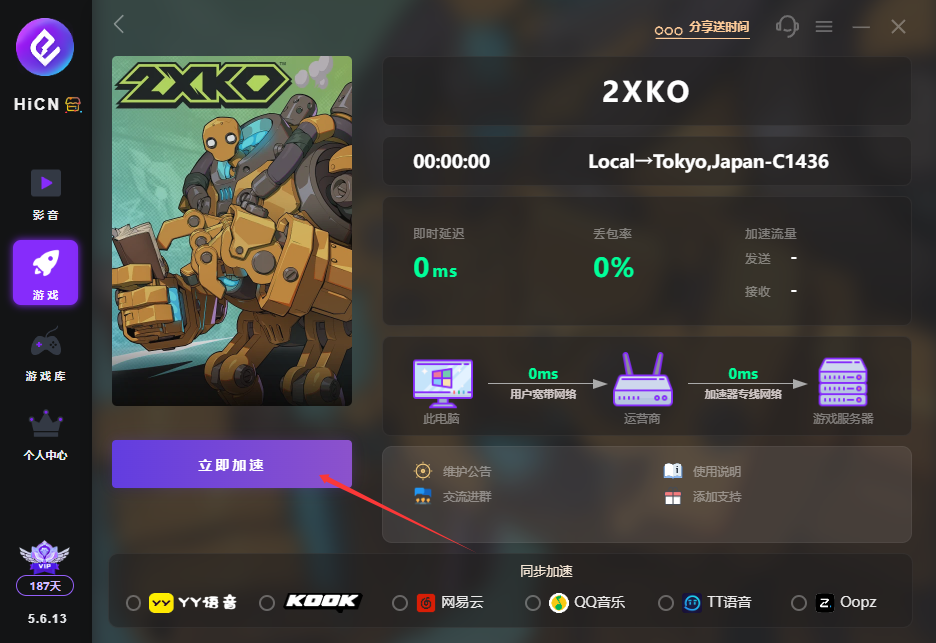Click the 立即加速 start acceleration button
This screenshot has height=643, width=936.
[232, 464]
